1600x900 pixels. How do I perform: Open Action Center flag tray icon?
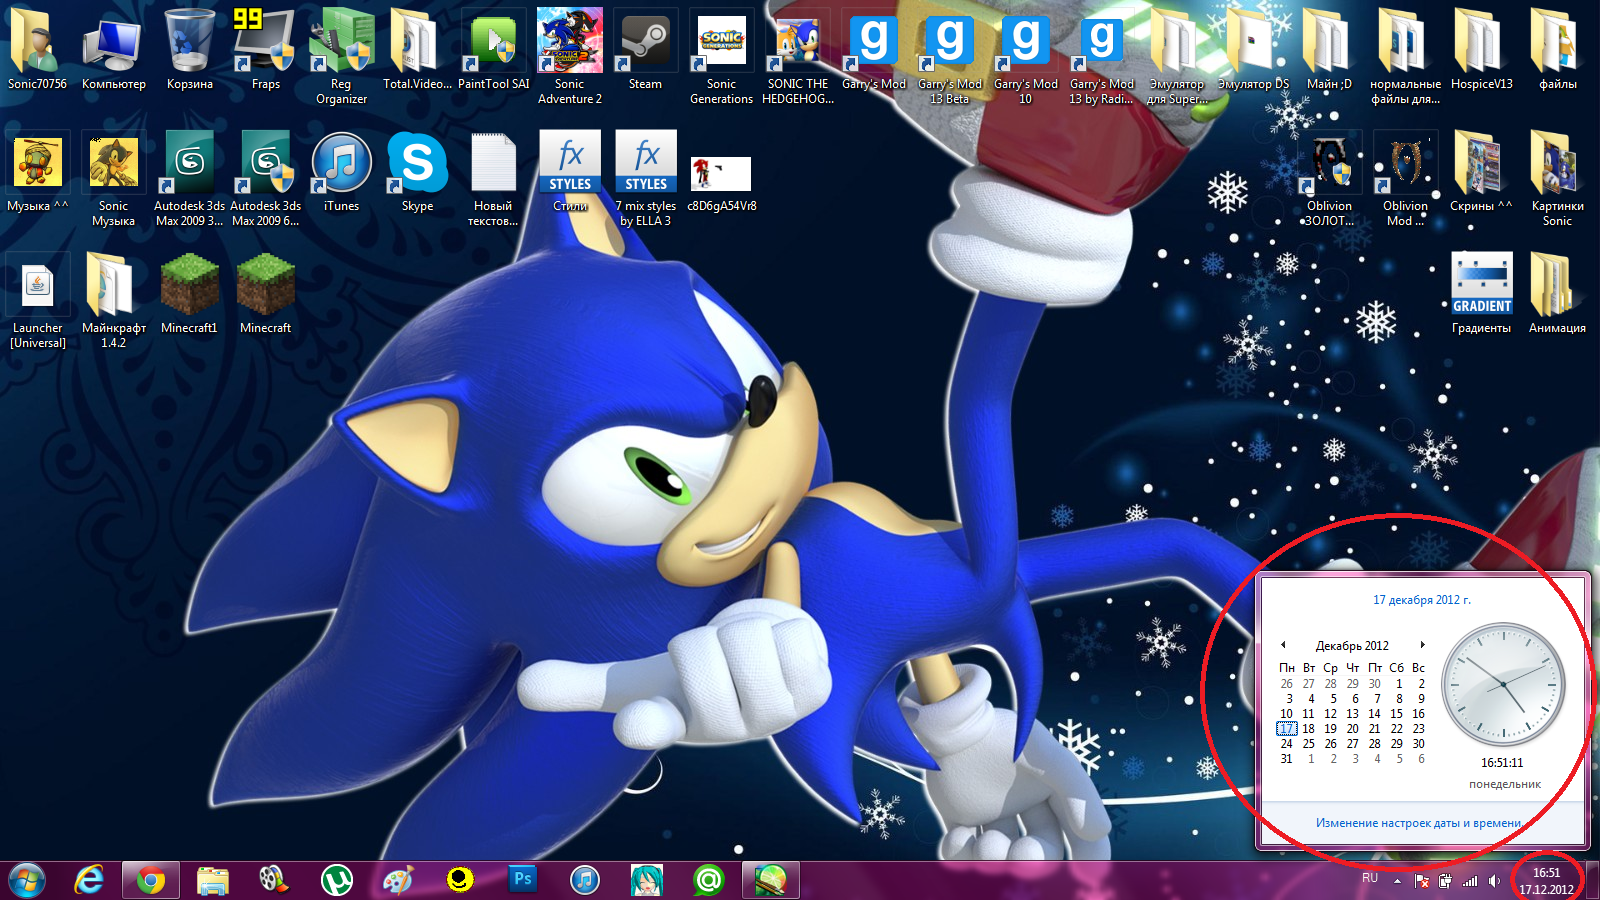[1421, 881]
